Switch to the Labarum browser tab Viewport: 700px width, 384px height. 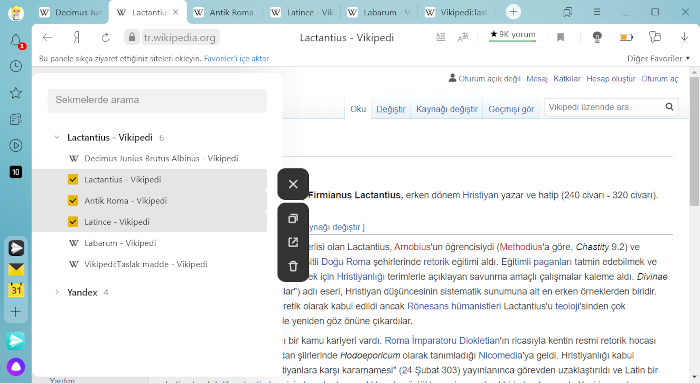tap(379, 13)
